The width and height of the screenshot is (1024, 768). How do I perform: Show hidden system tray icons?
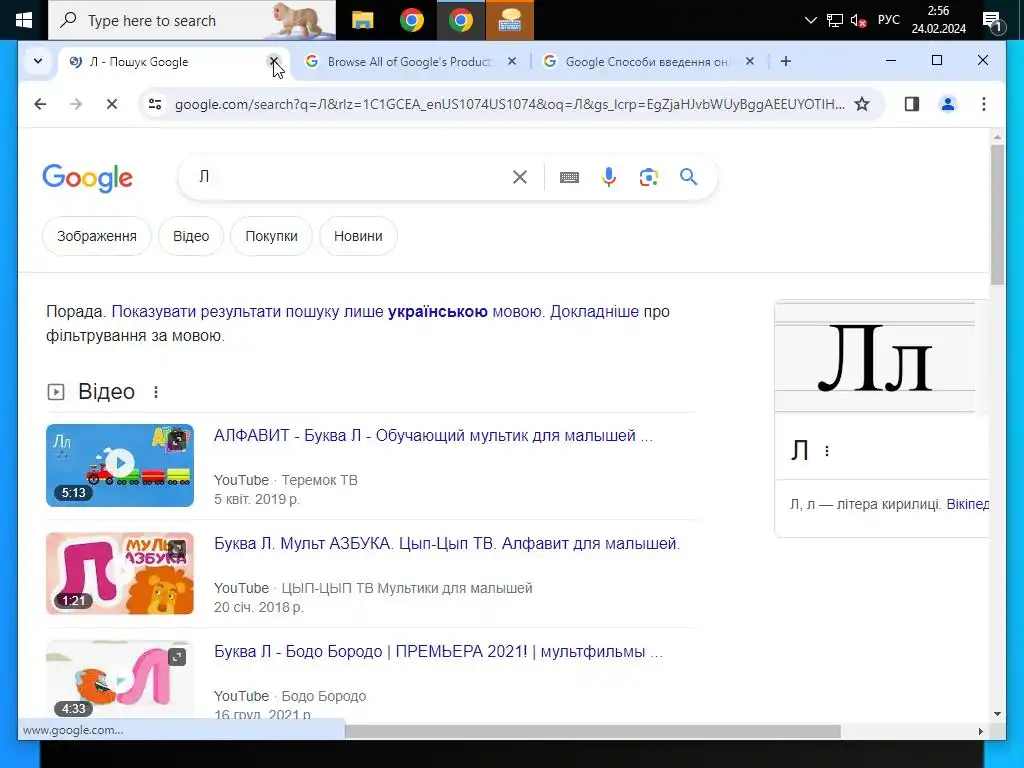pyautogui.click(x=810, y=20)
